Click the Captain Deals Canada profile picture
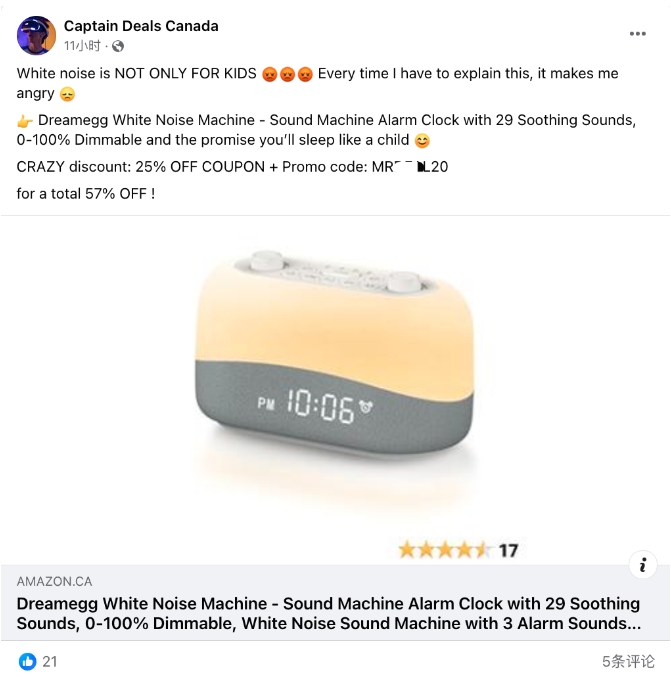Viewport: 671px width, 678px height. 36,35
